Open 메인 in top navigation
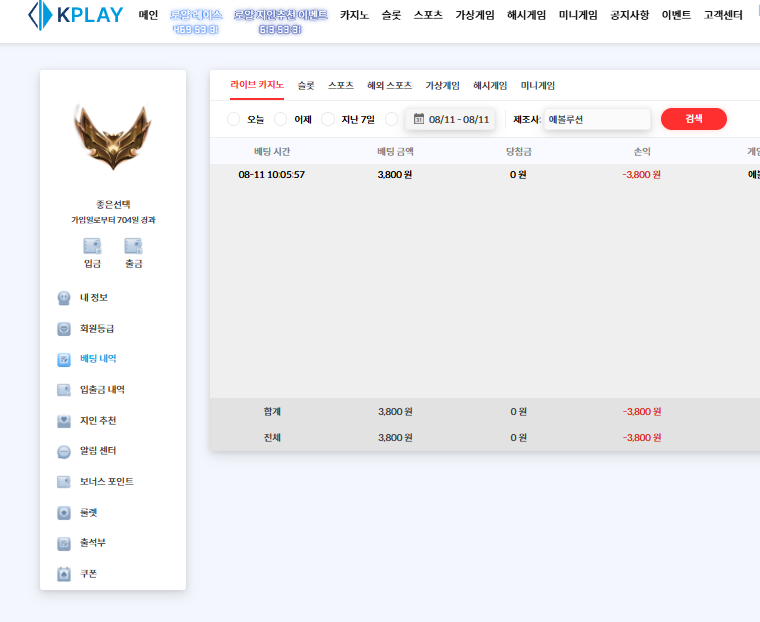Screen dimensions: 760x622 pos(148,16)
